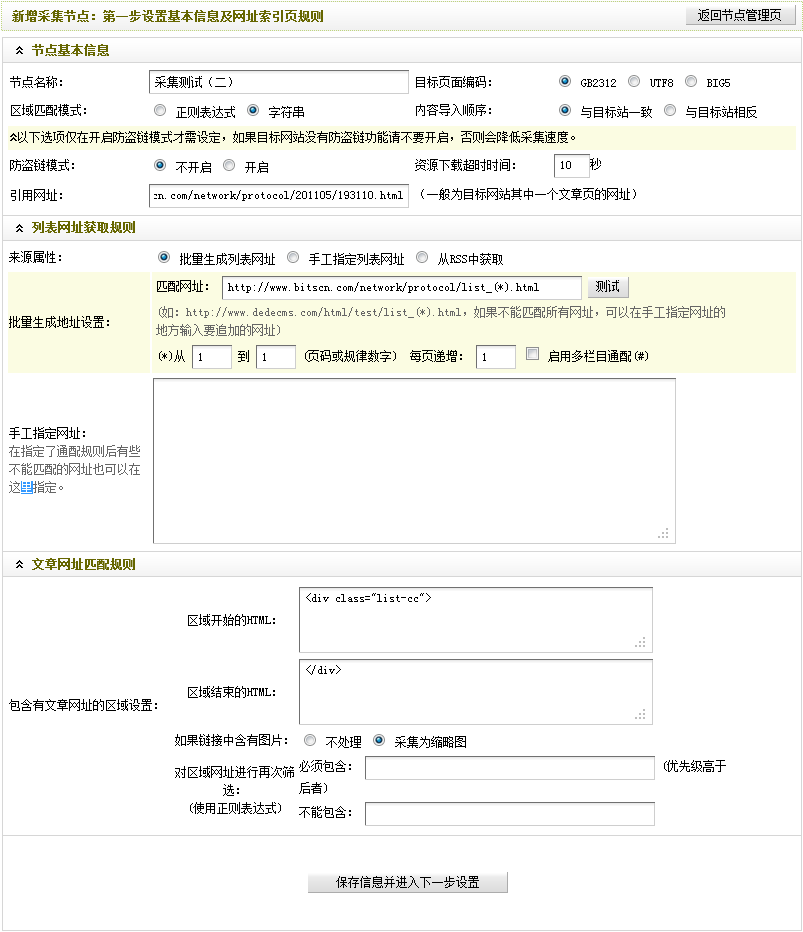Click the 匹配网址 URL input field
Viewport: 803px width, 932px height.
click(x=401, y=288)
